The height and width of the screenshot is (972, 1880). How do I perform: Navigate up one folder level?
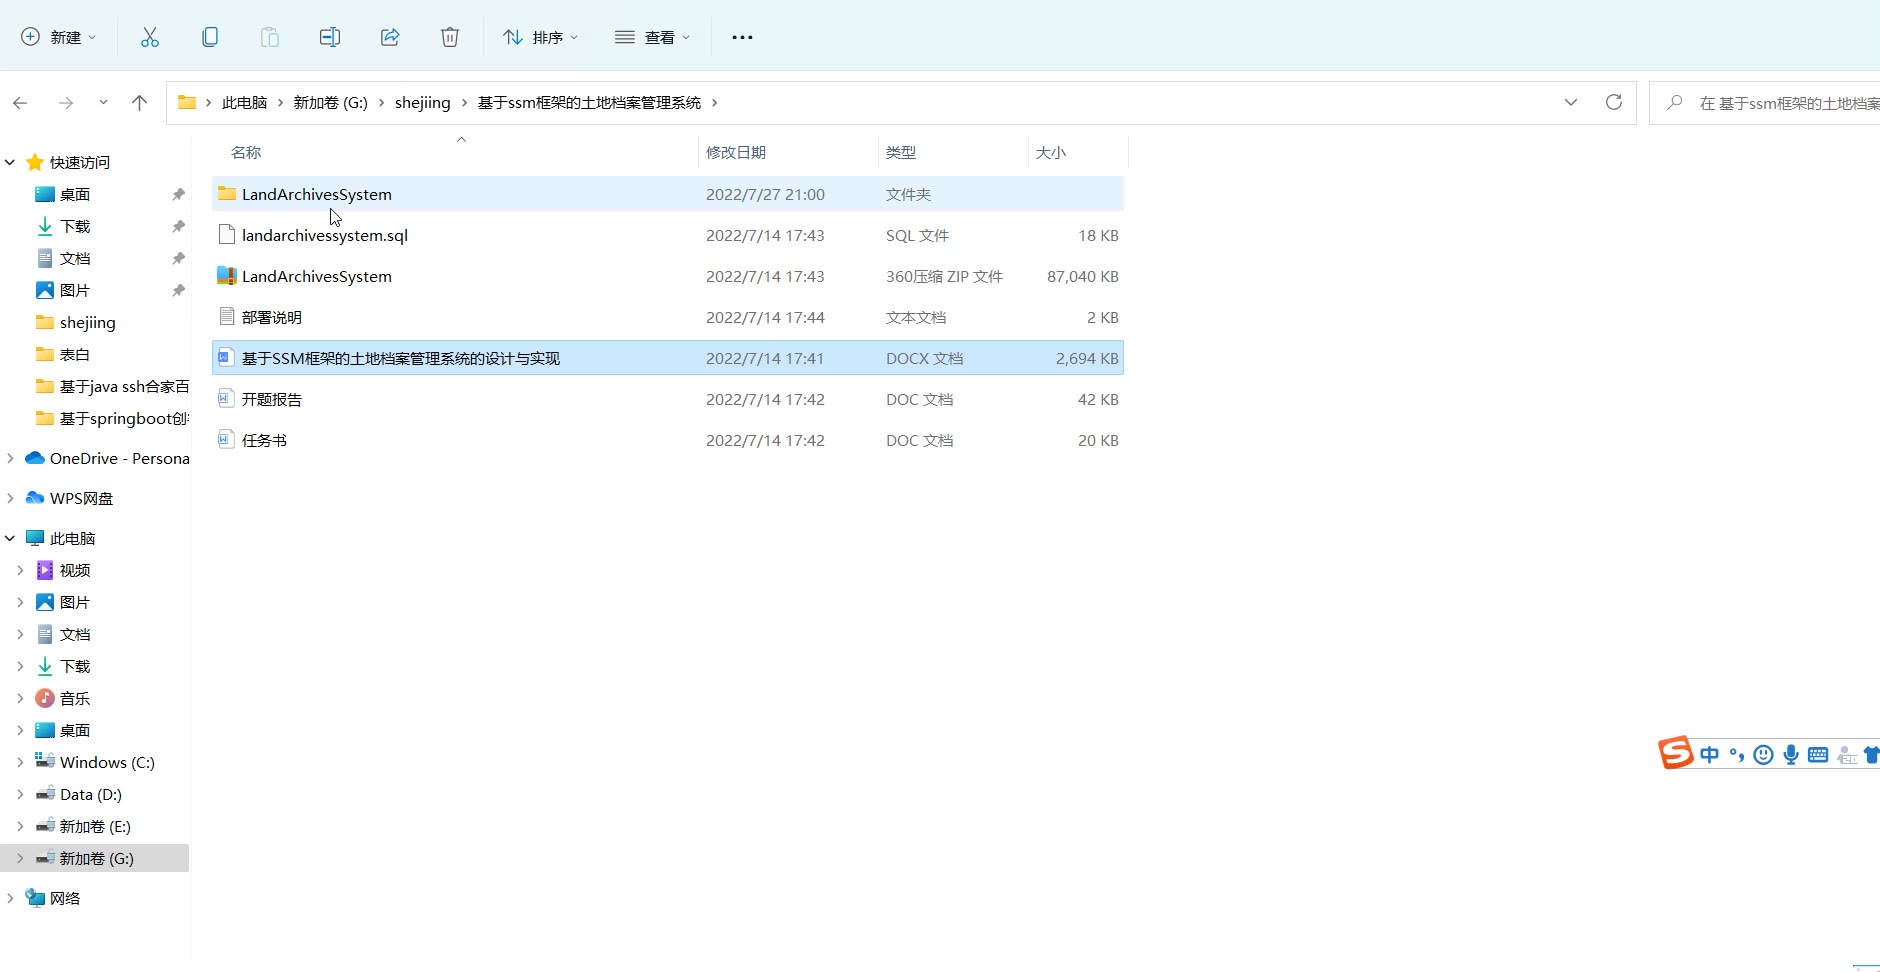pyautogui.click(x=139, y=102)
